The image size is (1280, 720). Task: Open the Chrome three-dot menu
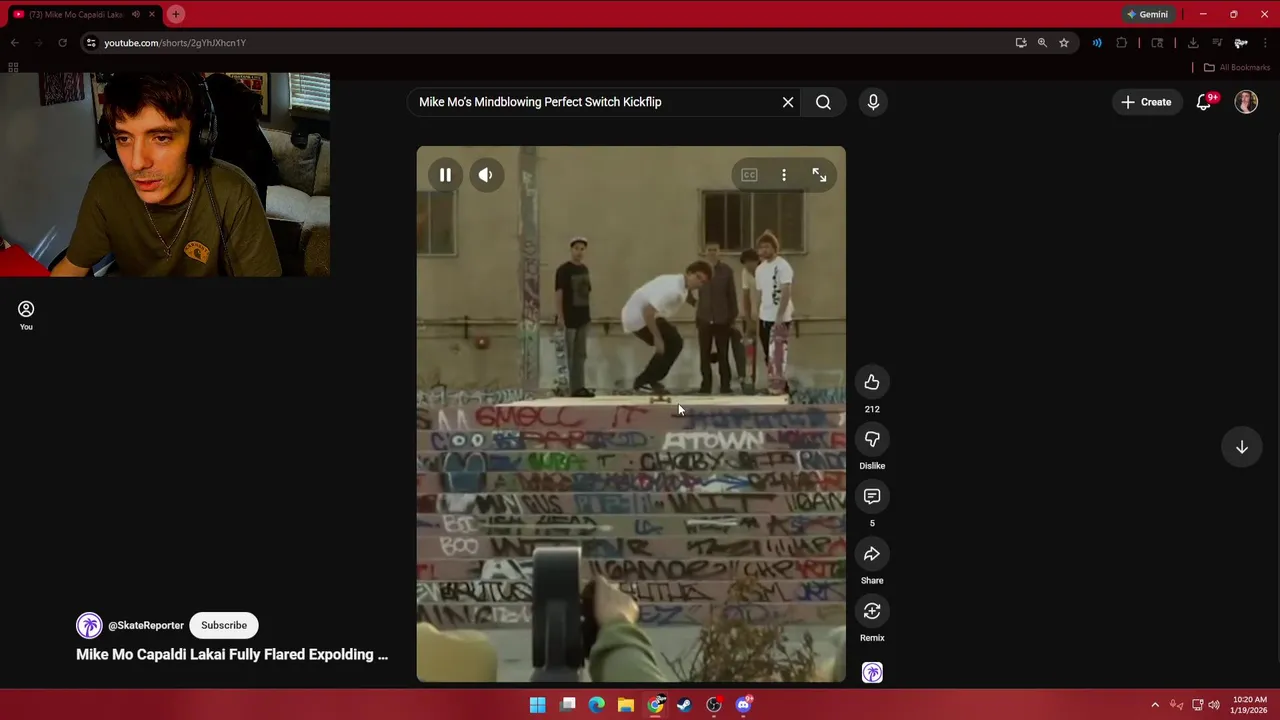[x=1265, y=43]
